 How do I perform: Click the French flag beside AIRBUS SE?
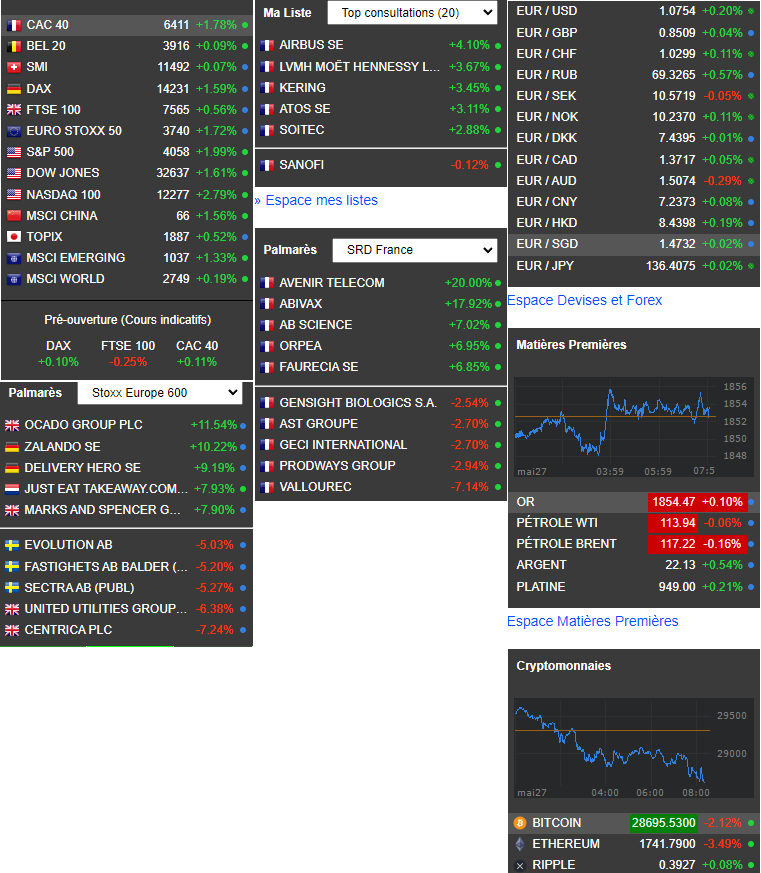pyautogui.click(x=267, y=45)
